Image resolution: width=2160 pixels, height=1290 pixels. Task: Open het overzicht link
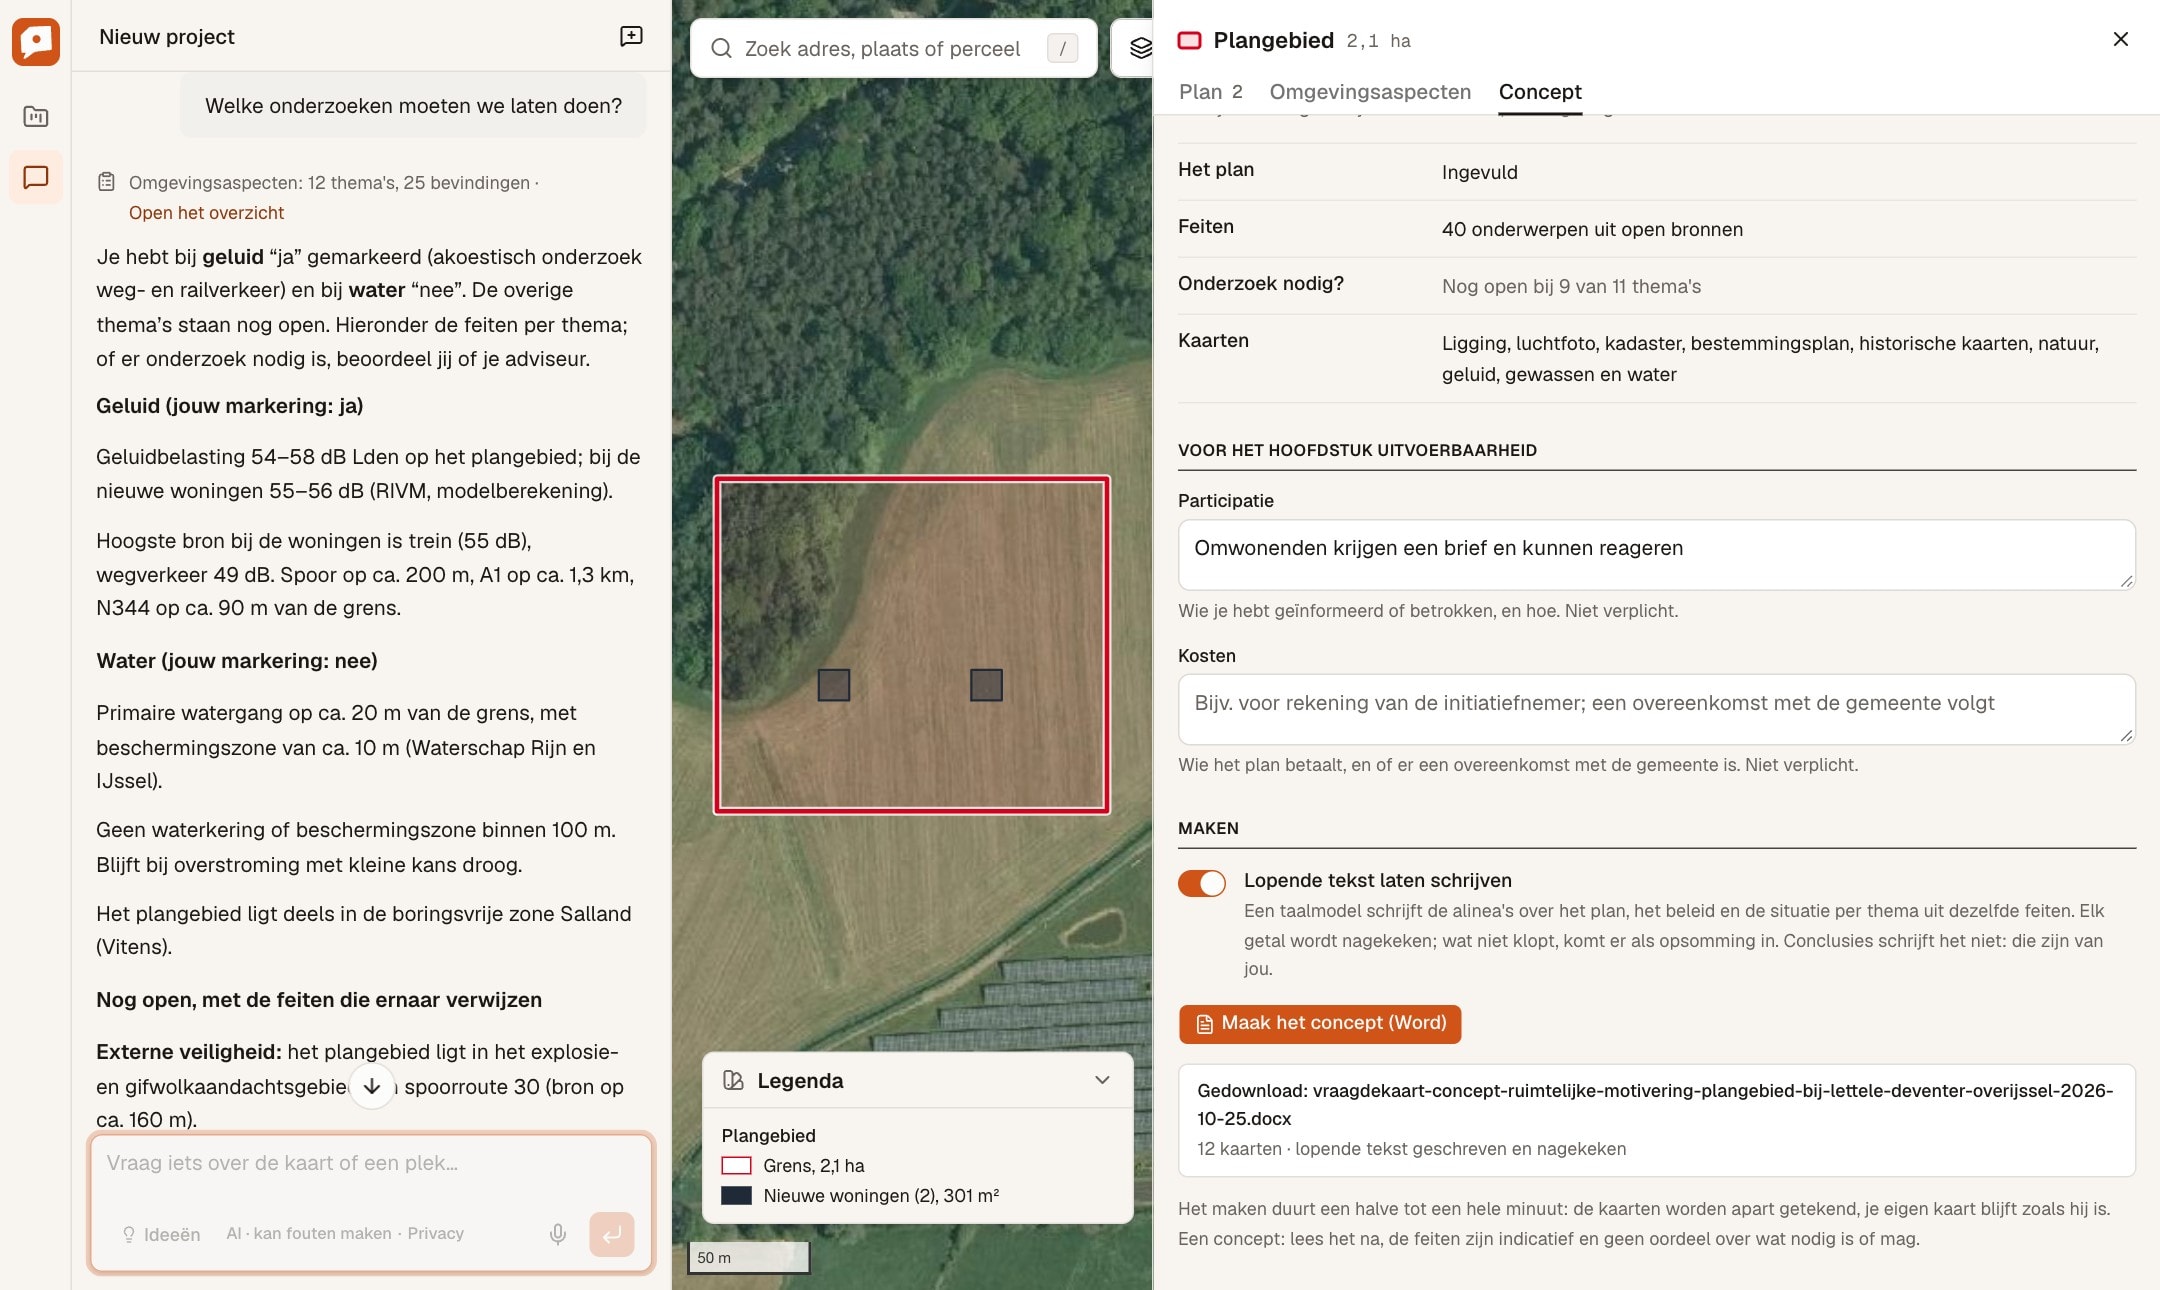tap(206, 213)
